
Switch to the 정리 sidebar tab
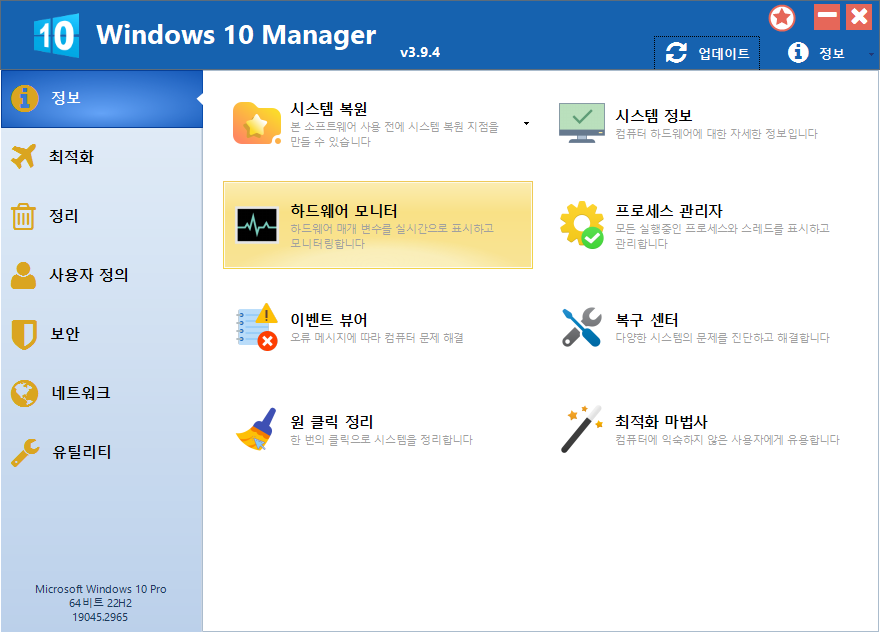102,216
